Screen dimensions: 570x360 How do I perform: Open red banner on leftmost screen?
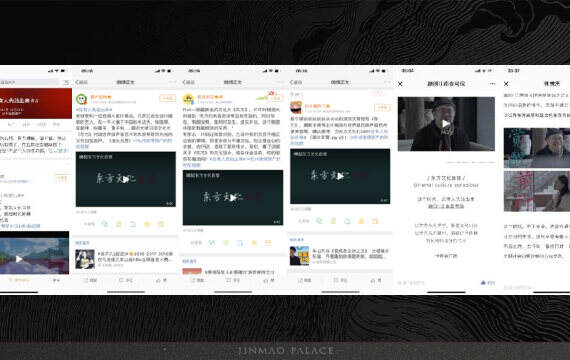(x=36, y=104)
